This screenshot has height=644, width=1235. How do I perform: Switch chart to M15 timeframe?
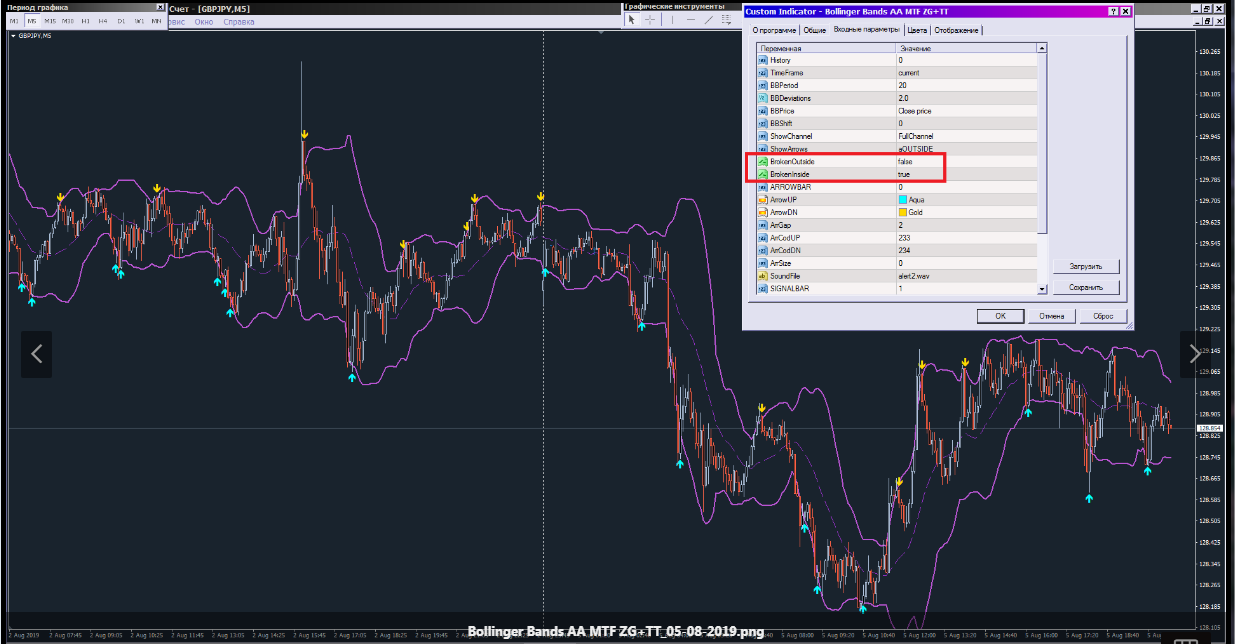pyautogui.click(x=50, y=20)
